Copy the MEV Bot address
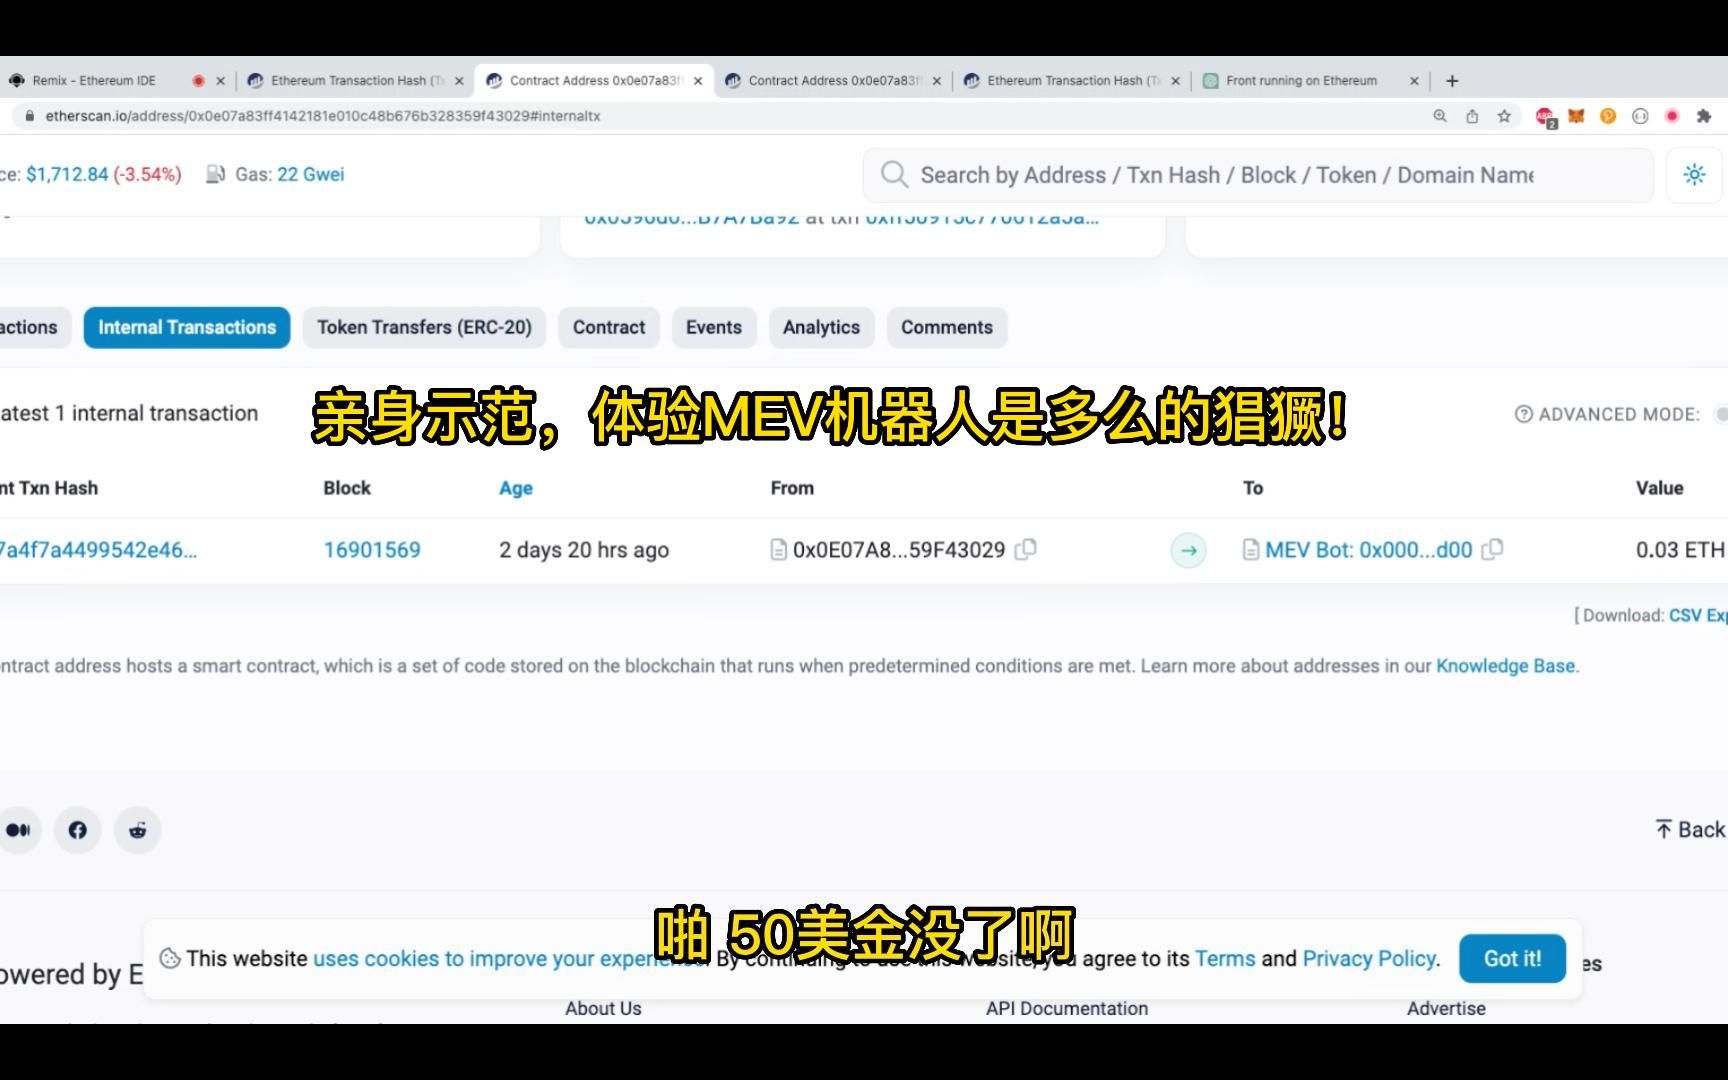 [1492, 549]
